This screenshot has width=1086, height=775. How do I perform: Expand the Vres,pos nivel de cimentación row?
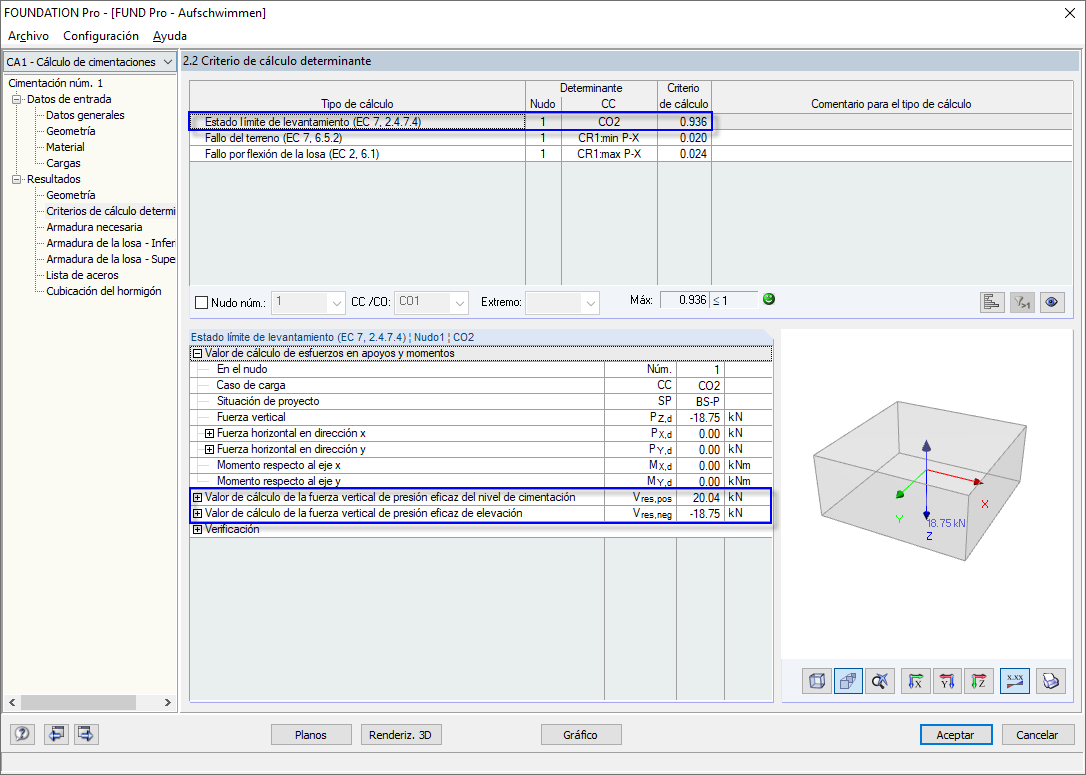coord(197,497)
